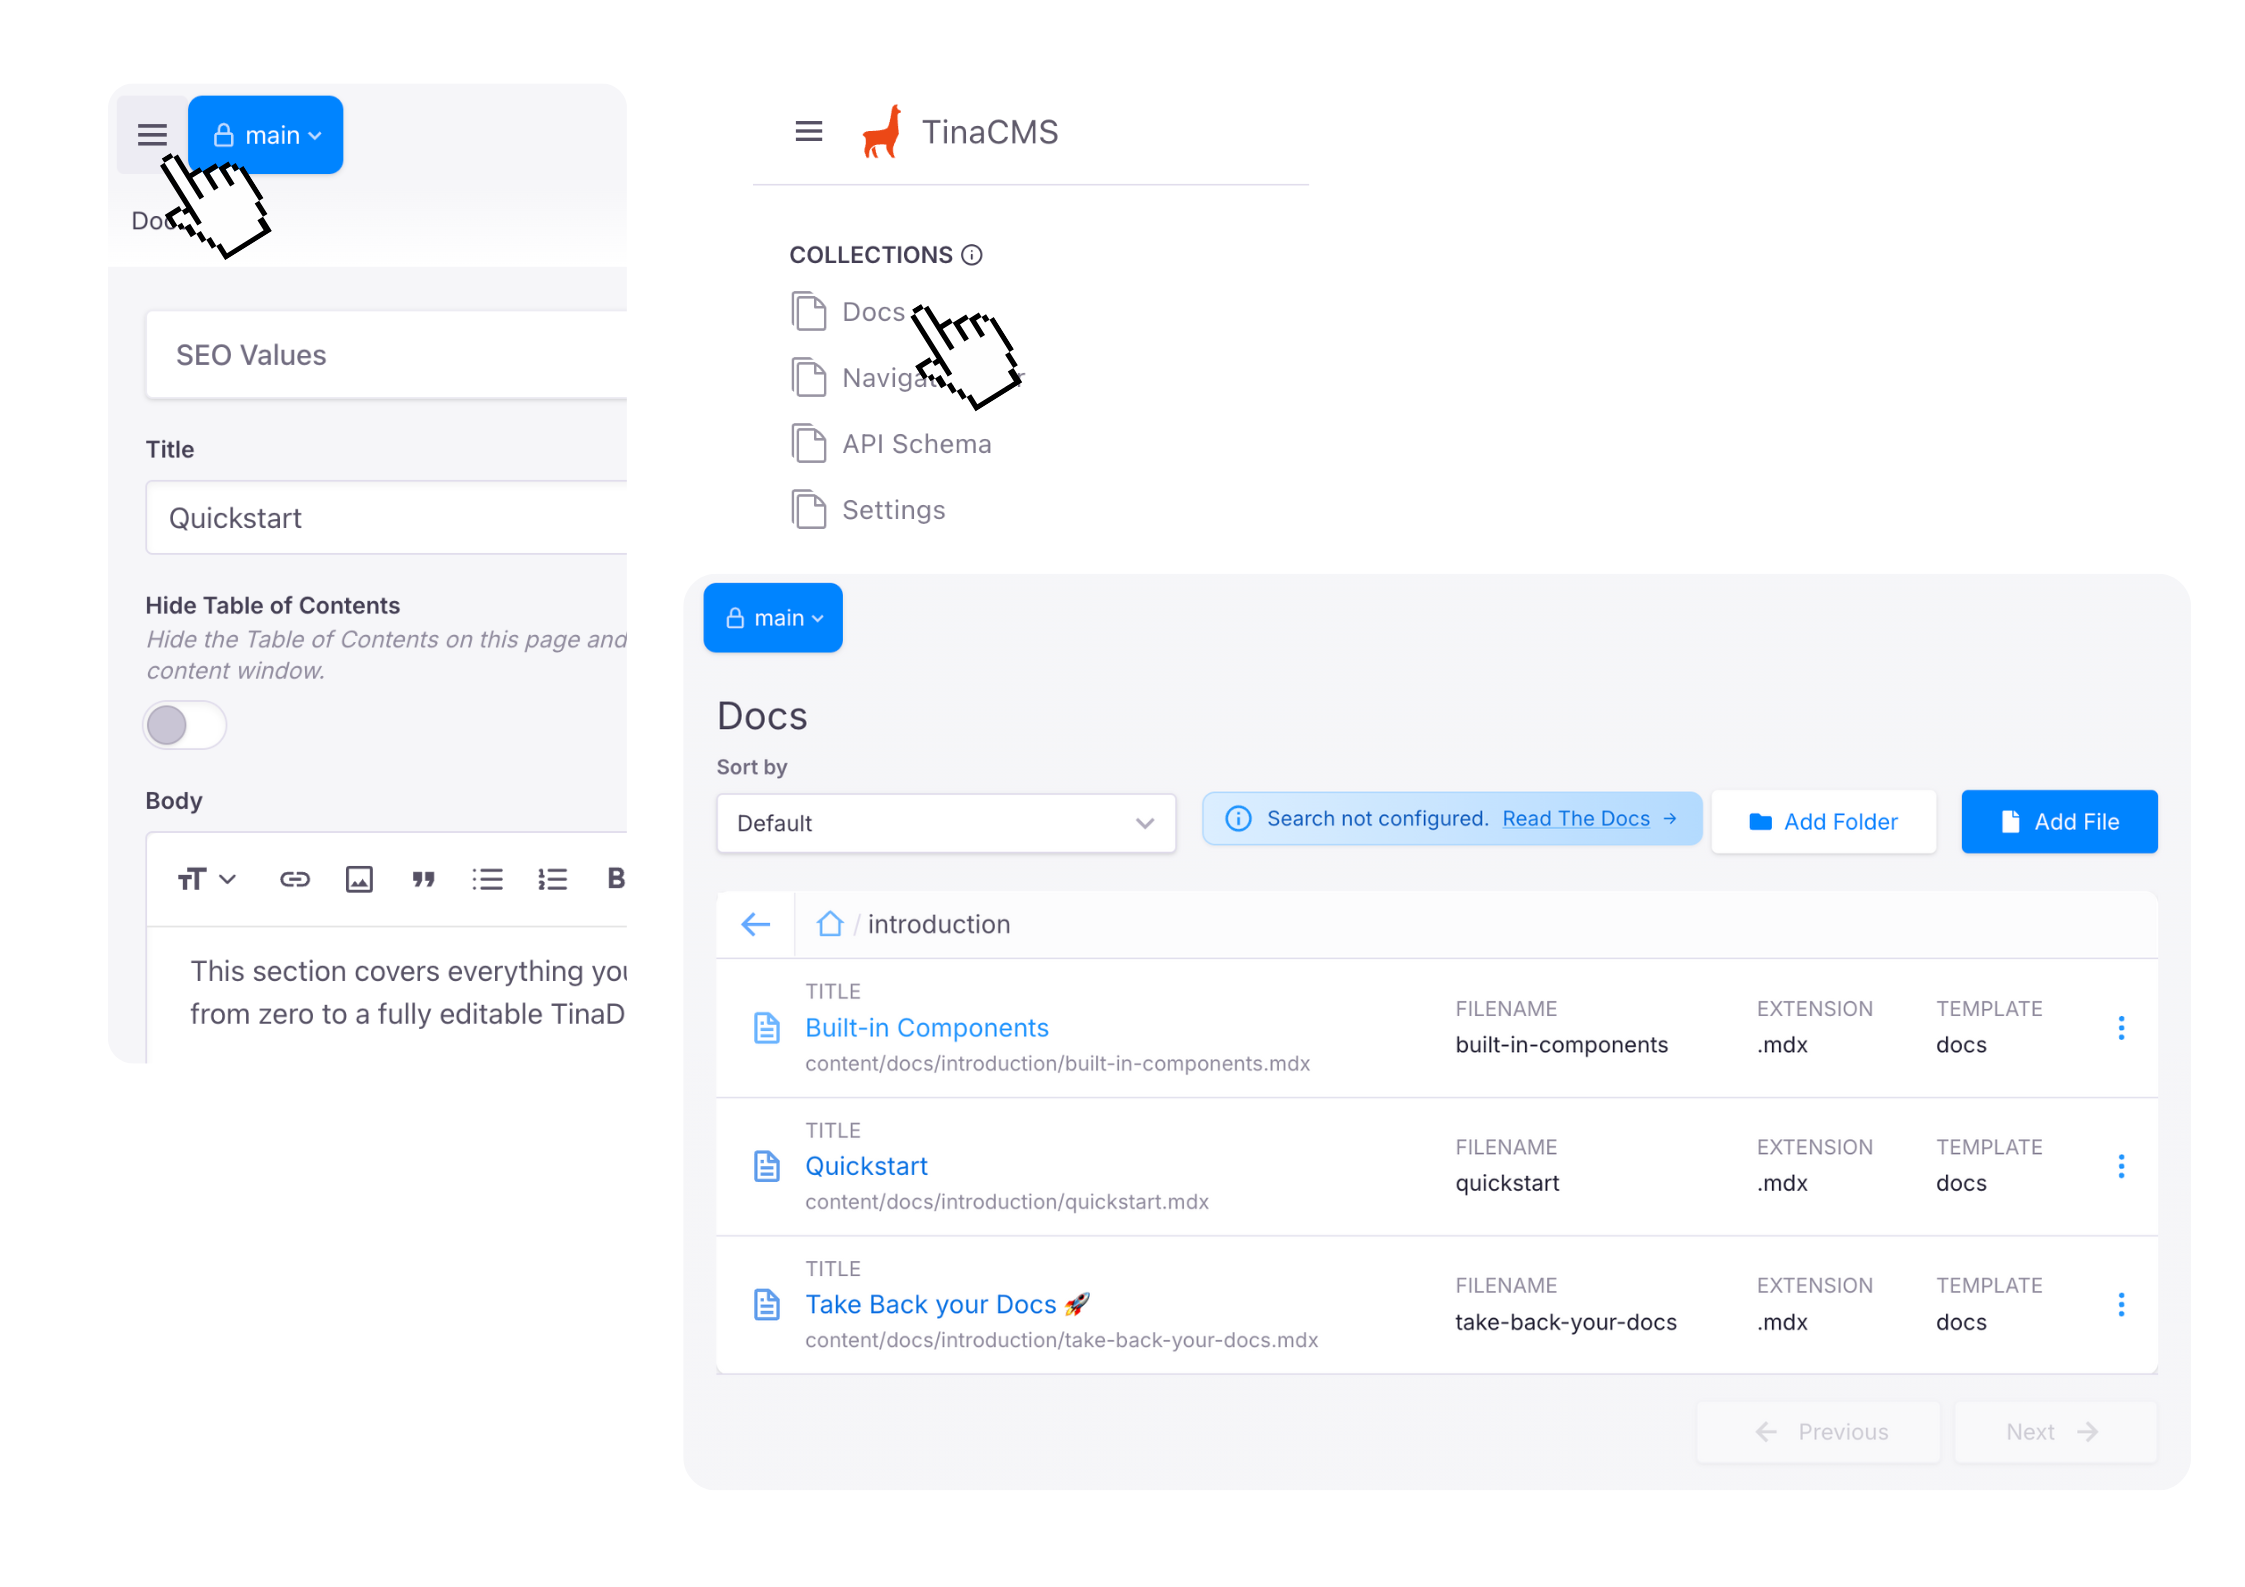Insert image via Body toolbar icon

pos(359,879)
